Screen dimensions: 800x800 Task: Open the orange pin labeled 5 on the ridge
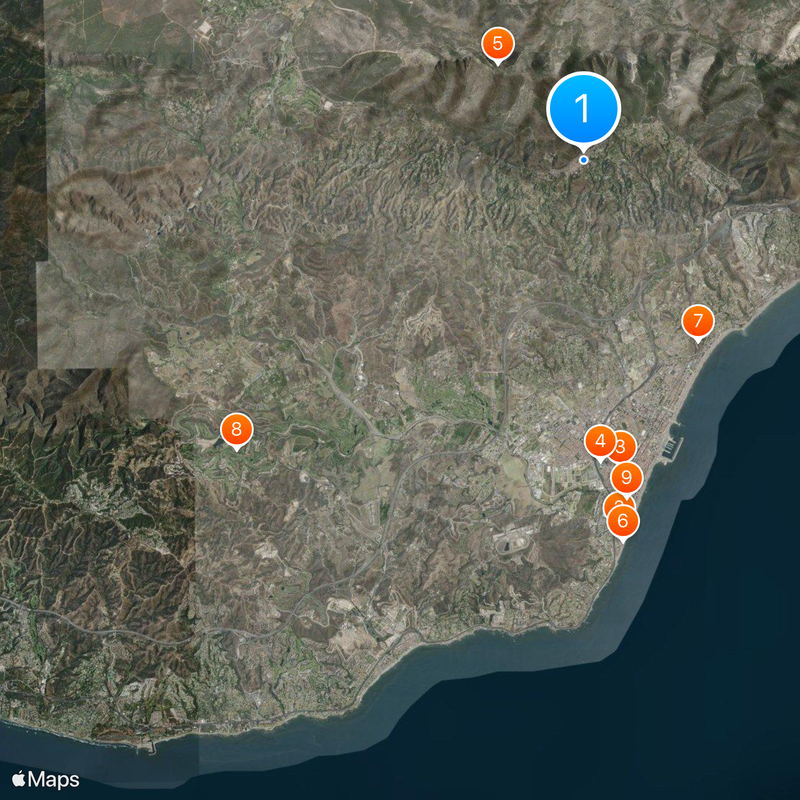coord(497,43)
